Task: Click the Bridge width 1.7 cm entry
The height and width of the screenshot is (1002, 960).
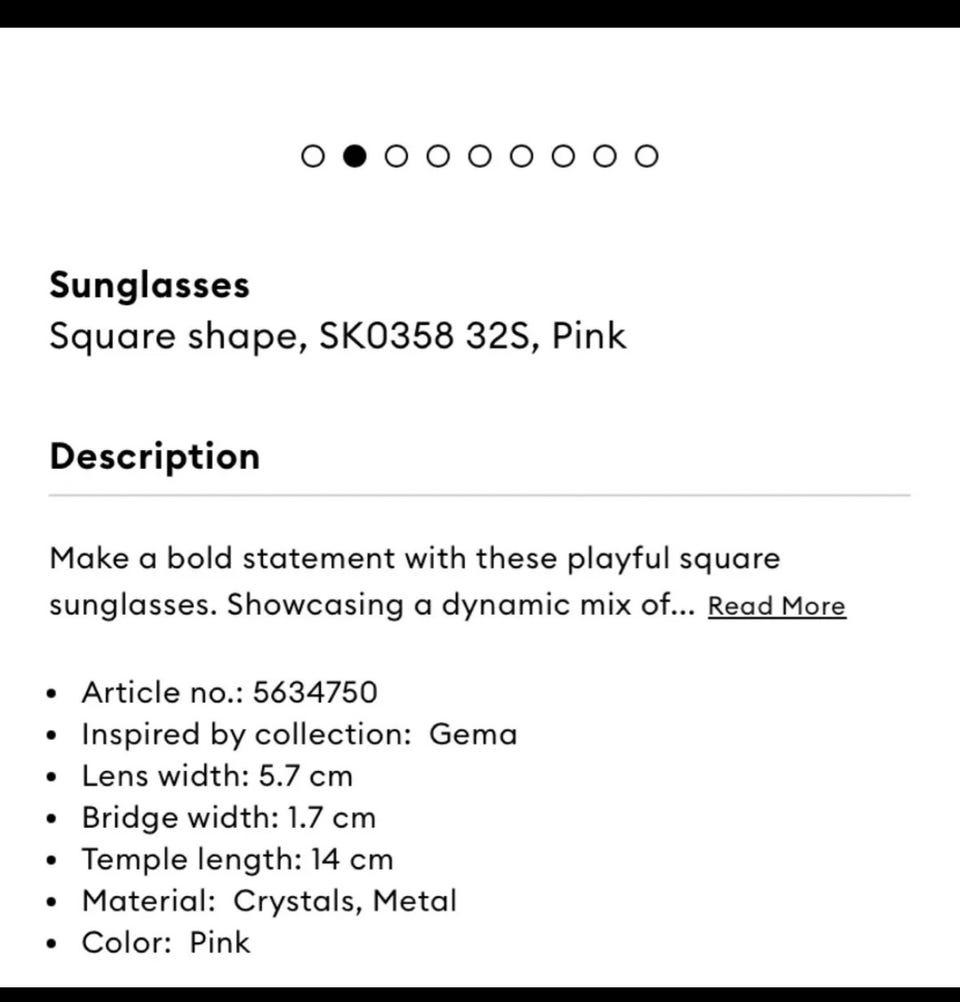Action: (228, 818)
